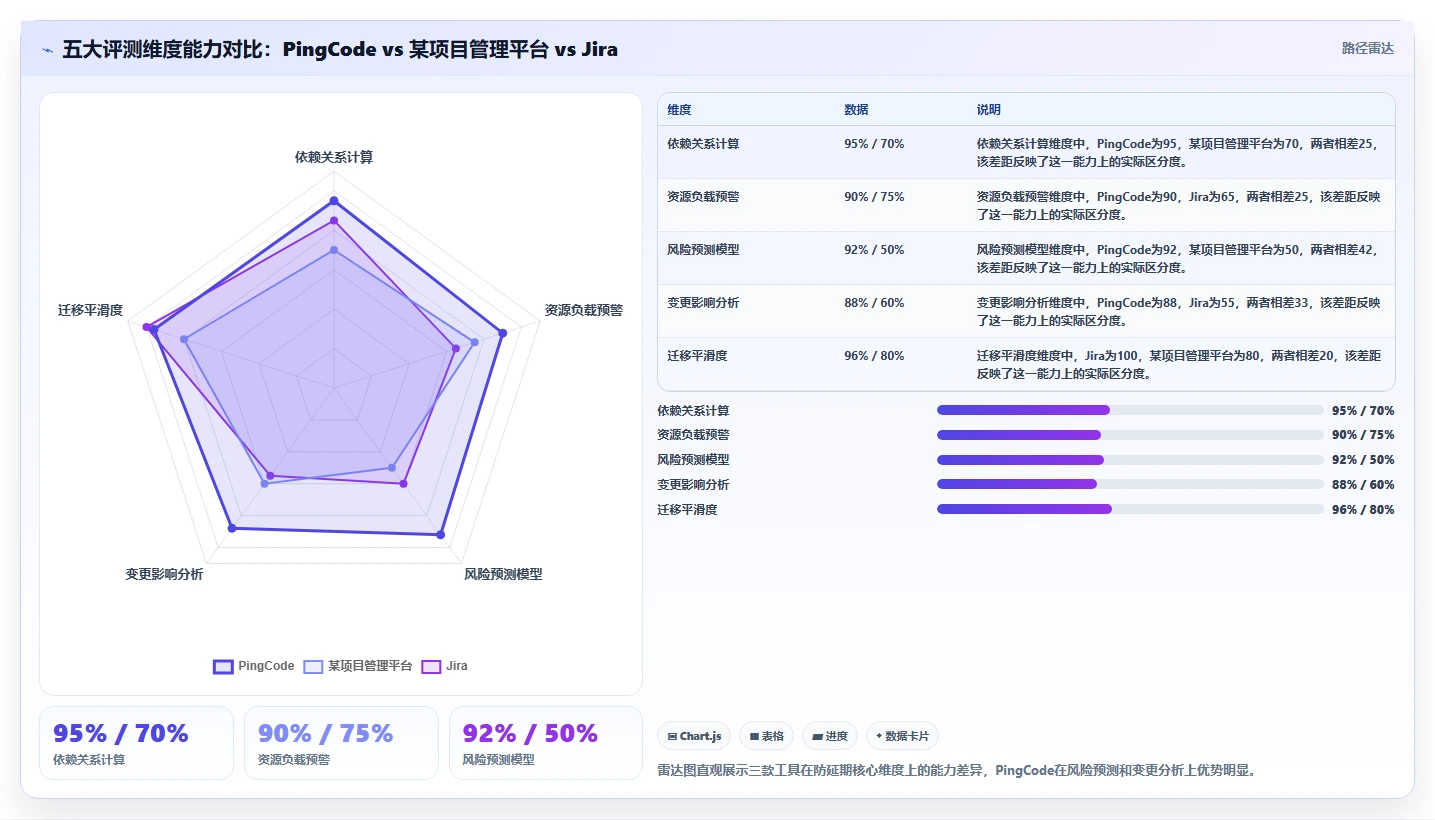Click PingCode data point on 资源负载预警 axis
The width and height of the screenshot is (1435, 820).
click(x=502, y=333)
